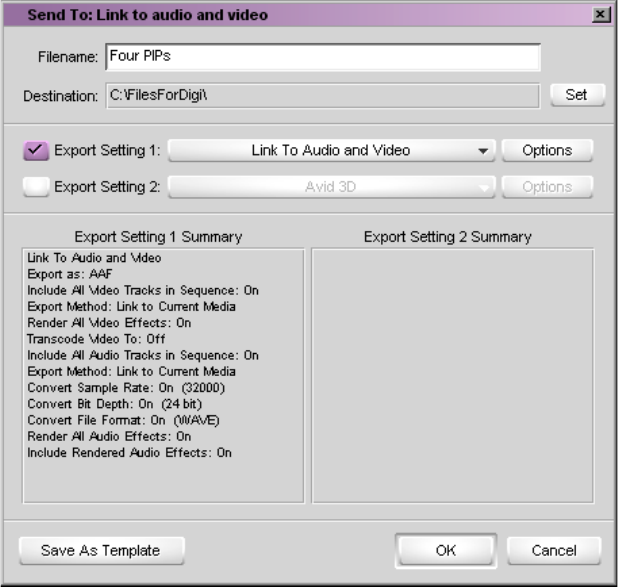This screenshot has height=587, width=618.
Task: Confirm the dialog with OK
Action: point(446,551)
